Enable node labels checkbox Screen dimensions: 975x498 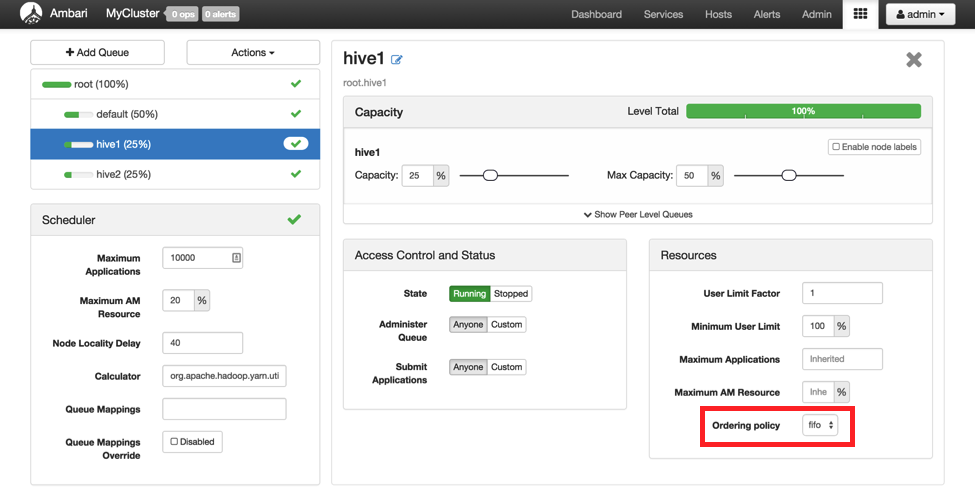(874, 147)
